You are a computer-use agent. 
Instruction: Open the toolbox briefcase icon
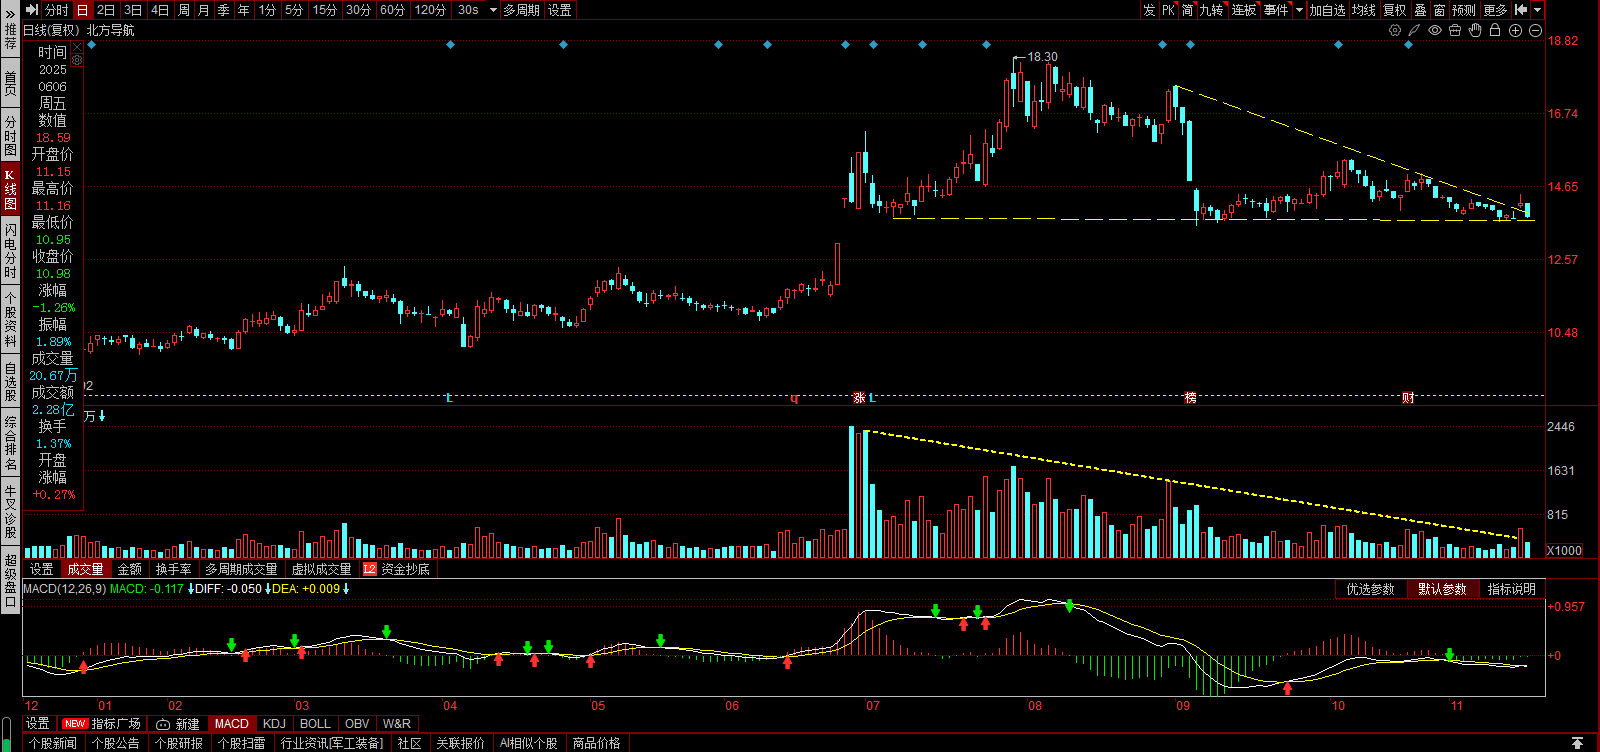tap(1455, 30)
